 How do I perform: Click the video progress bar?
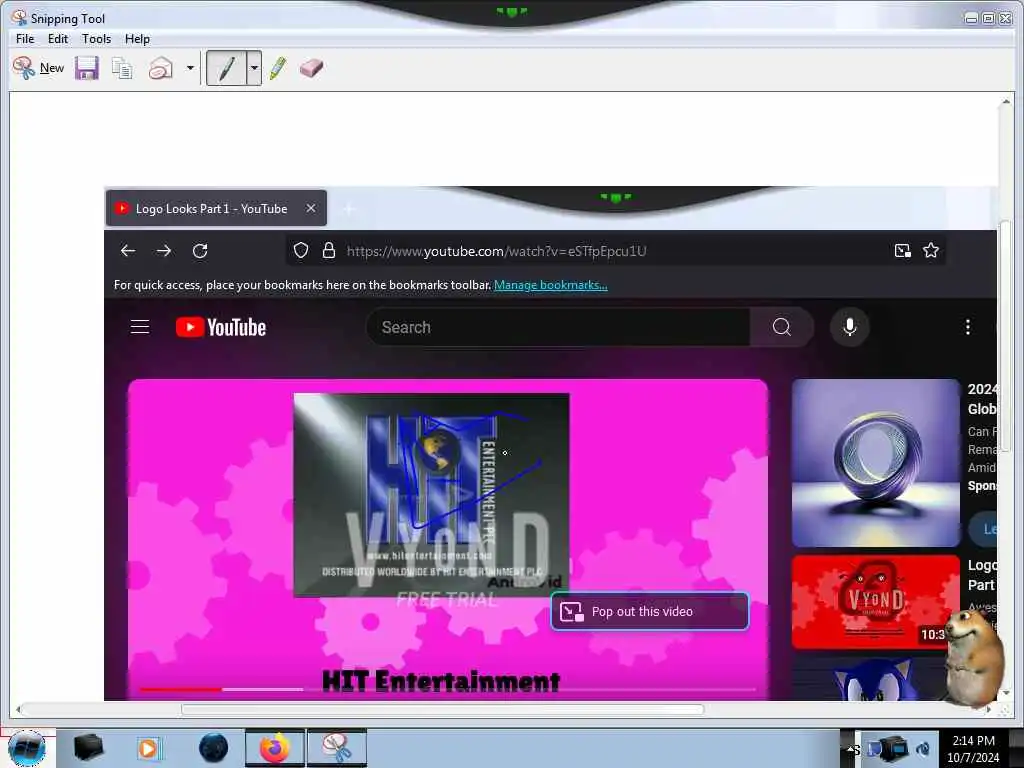tap(447, 689)
